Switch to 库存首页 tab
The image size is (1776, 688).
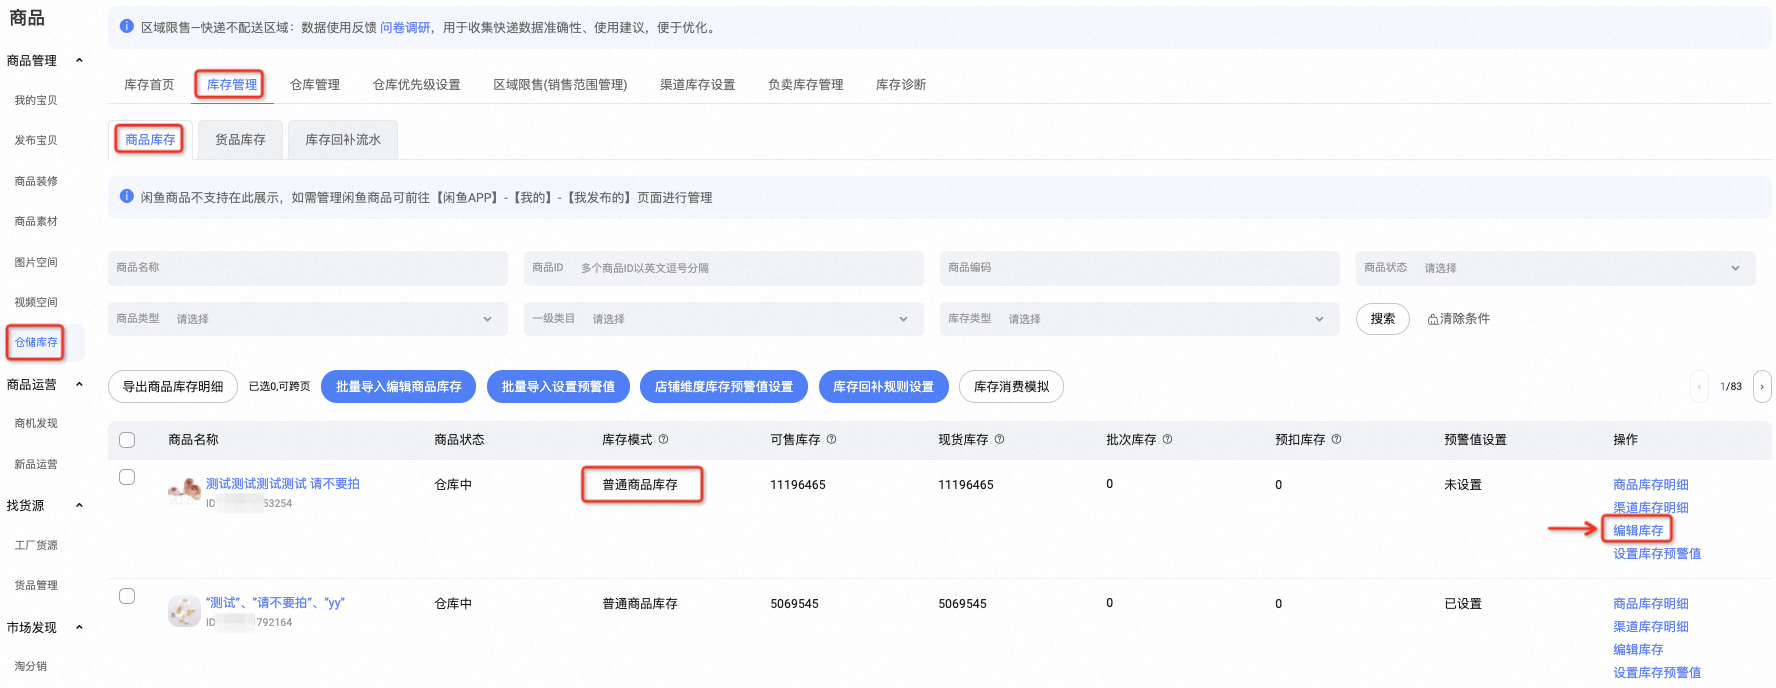(149, 85)
